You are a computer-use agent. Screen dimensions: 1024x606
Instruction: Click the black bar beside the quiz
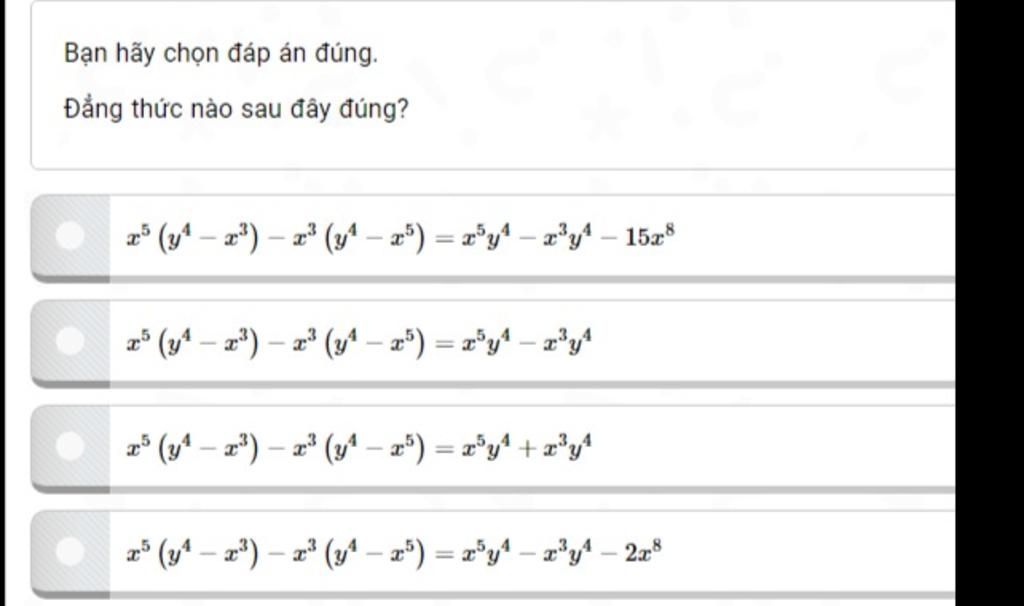point(989,303)
